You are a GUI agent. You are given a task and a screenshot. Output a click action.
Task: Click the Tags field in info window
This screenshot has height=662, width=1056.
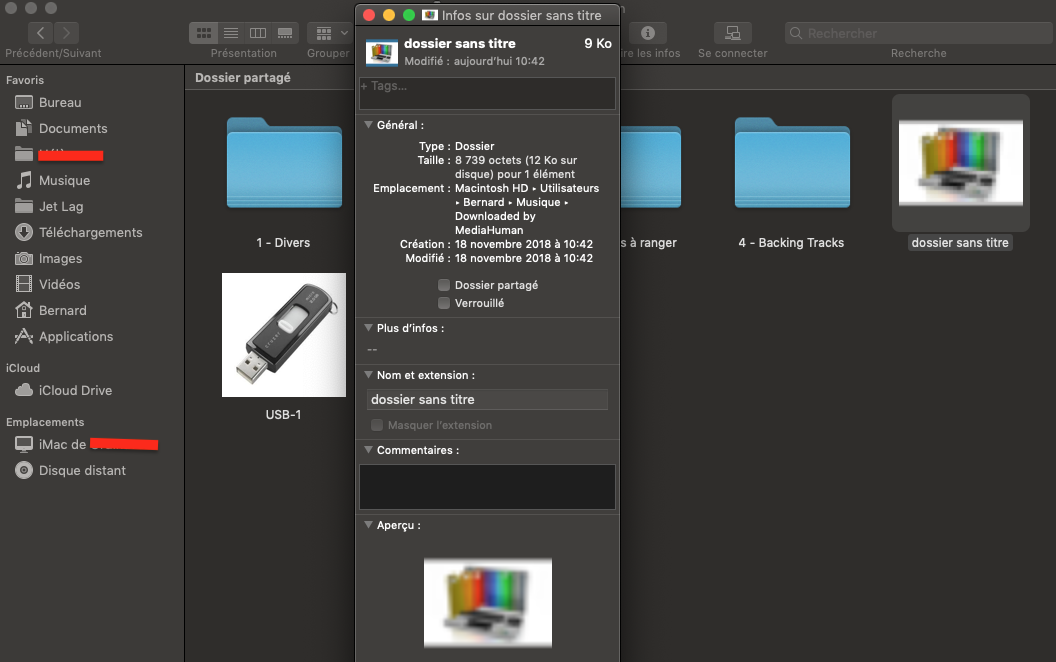(487, 93)
